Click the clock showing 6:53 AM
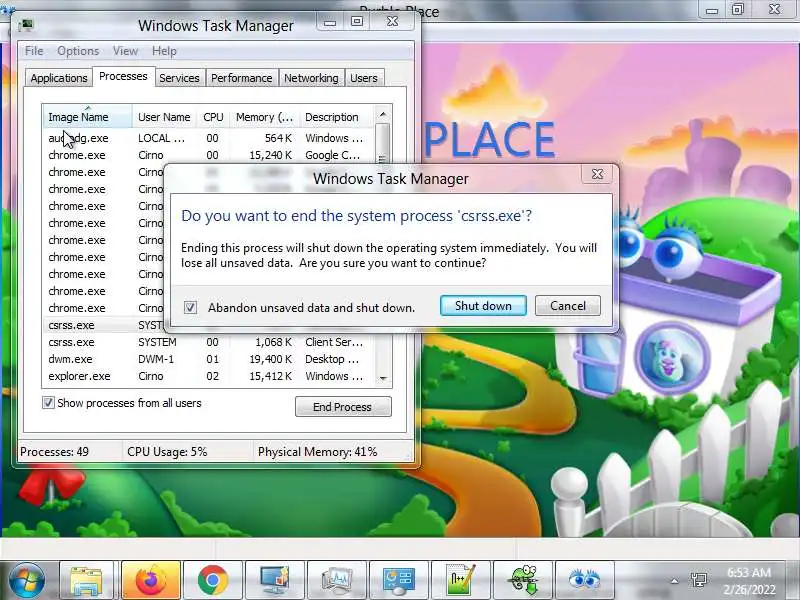 pos(749,572)
